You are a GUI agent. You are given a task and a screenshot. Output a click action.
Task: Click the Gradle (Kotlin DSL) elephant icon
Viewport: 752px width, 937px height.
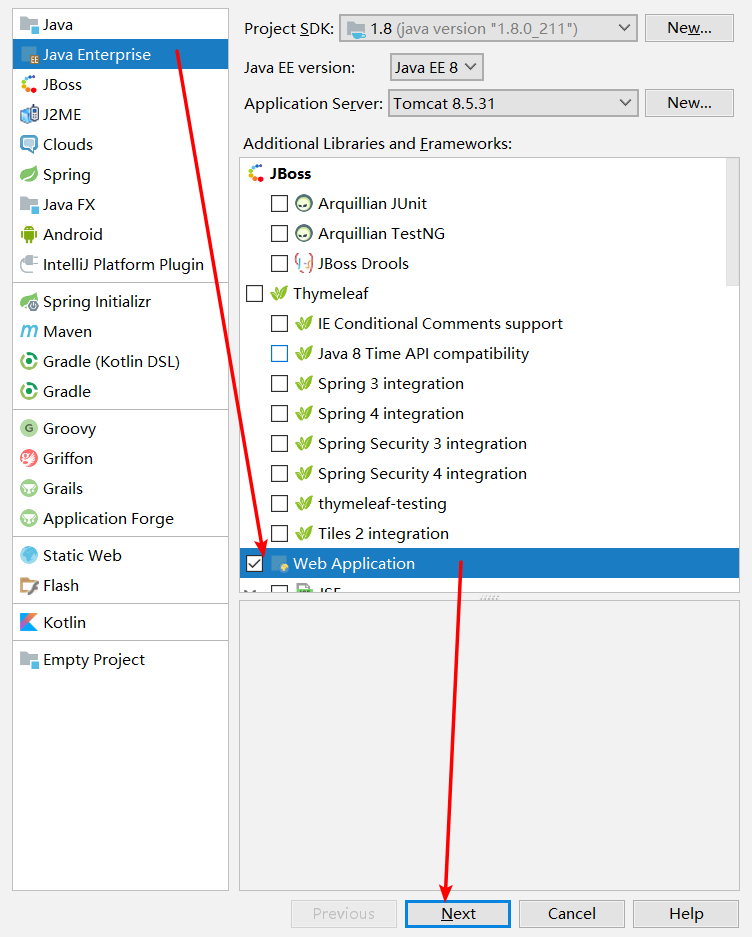tap(28, 362)
